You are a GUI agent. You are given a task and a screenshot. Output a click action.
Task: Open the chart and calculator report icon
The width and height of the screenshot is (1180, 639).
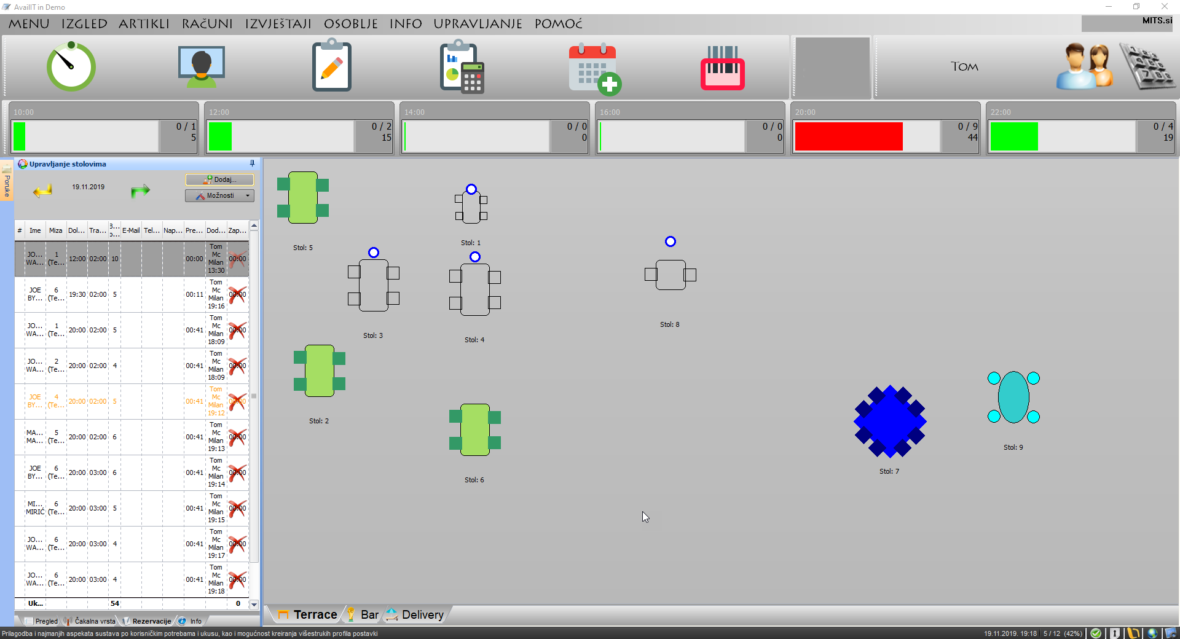461,67
